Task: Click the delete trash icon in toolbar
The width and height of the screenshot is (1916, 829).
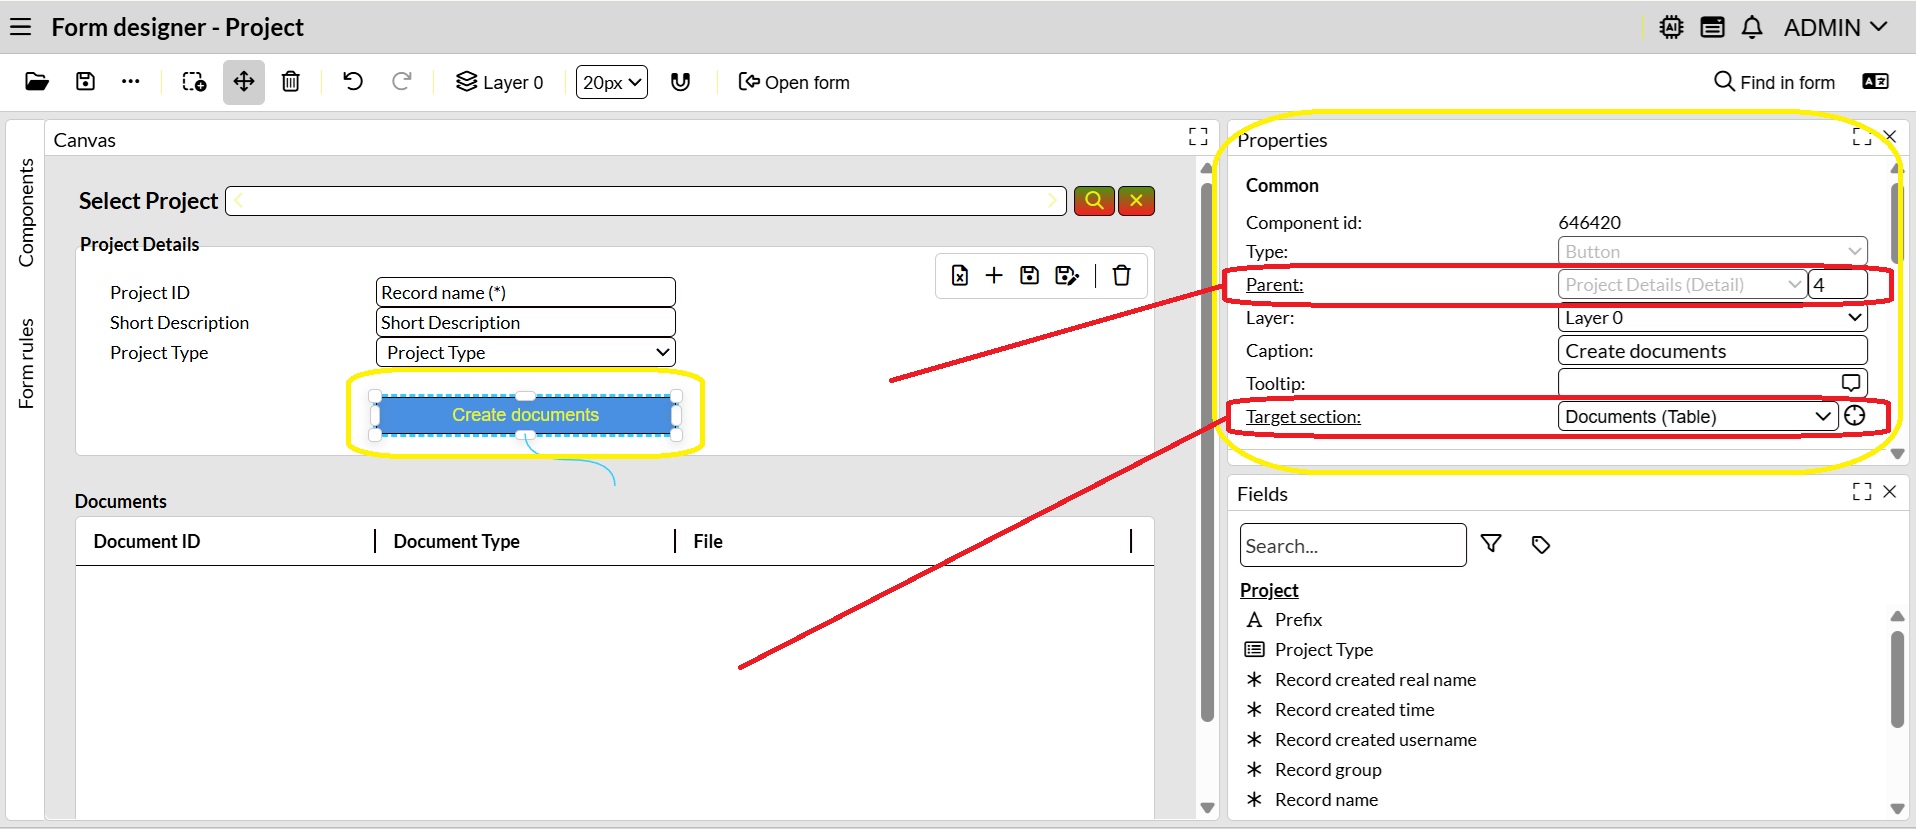Action: [x=291, y=82]
